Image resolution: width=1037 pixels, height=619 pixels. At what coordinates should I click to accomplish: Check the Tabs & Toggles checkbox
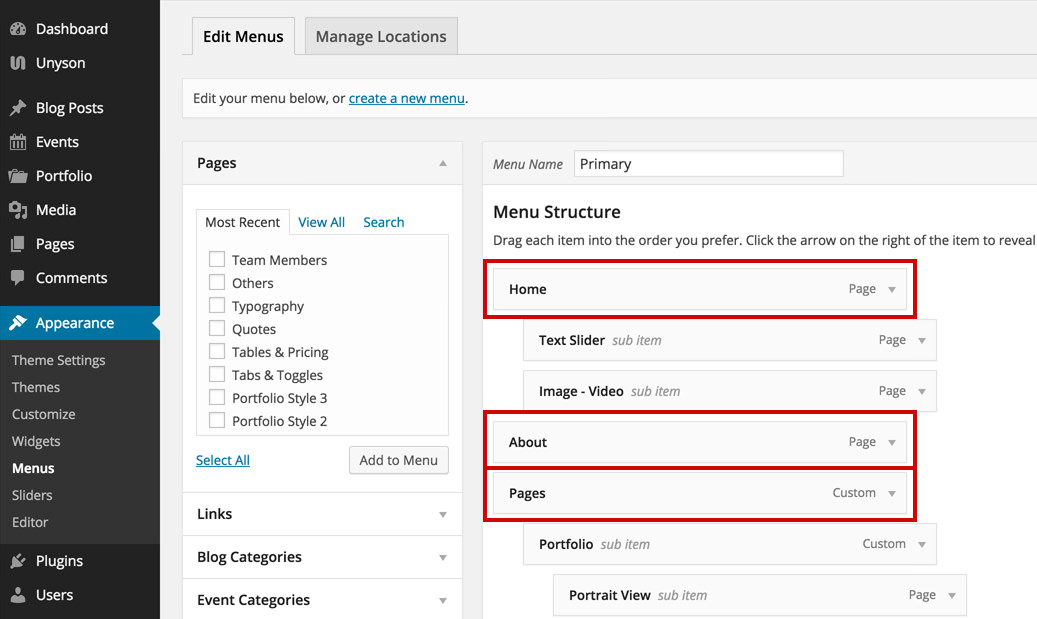tap(217, 374)
